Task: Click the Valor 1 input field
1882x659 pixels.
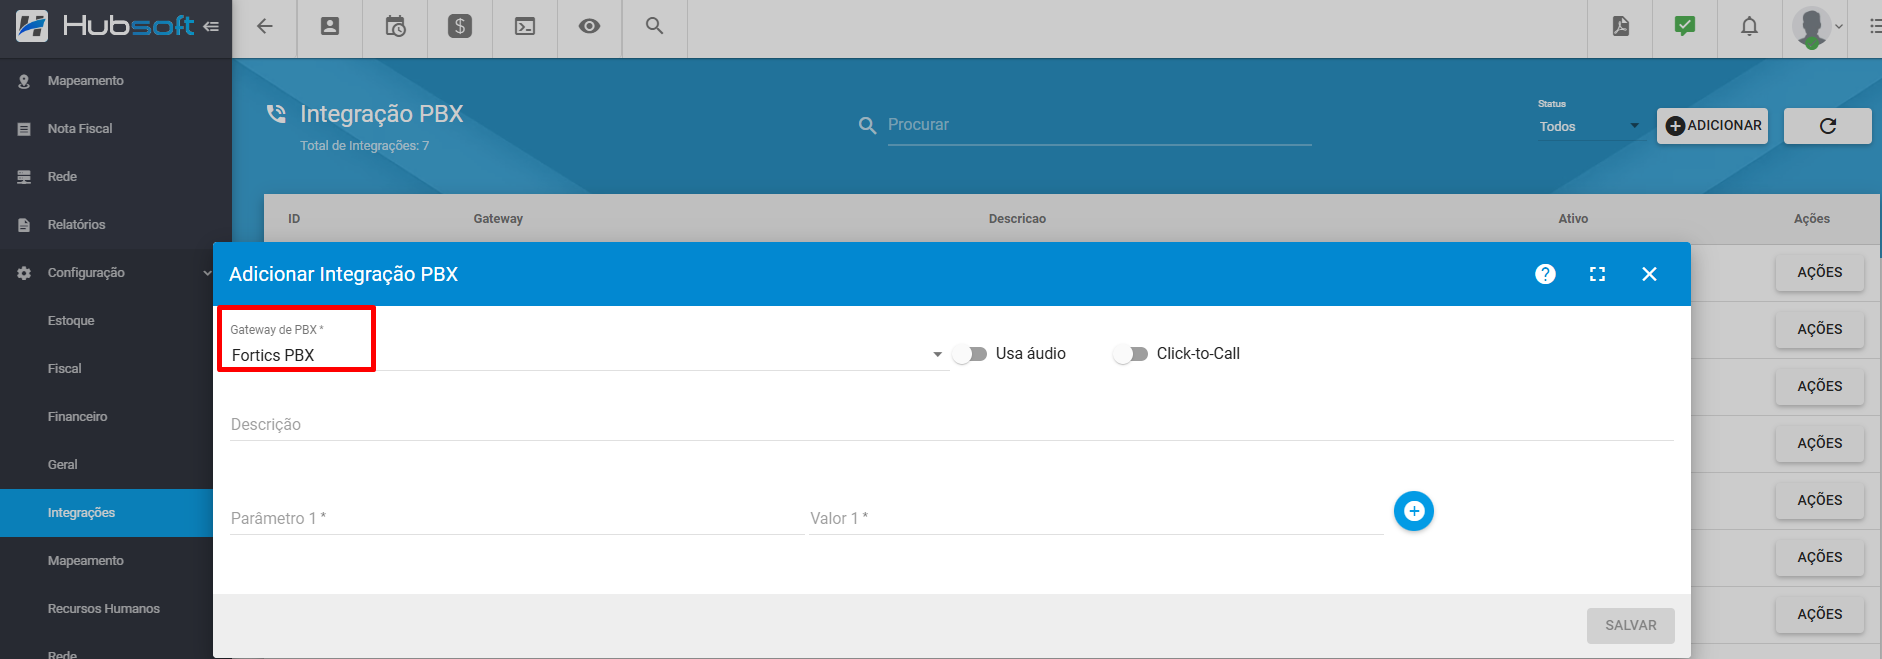Action: [x=1096, y=519]
